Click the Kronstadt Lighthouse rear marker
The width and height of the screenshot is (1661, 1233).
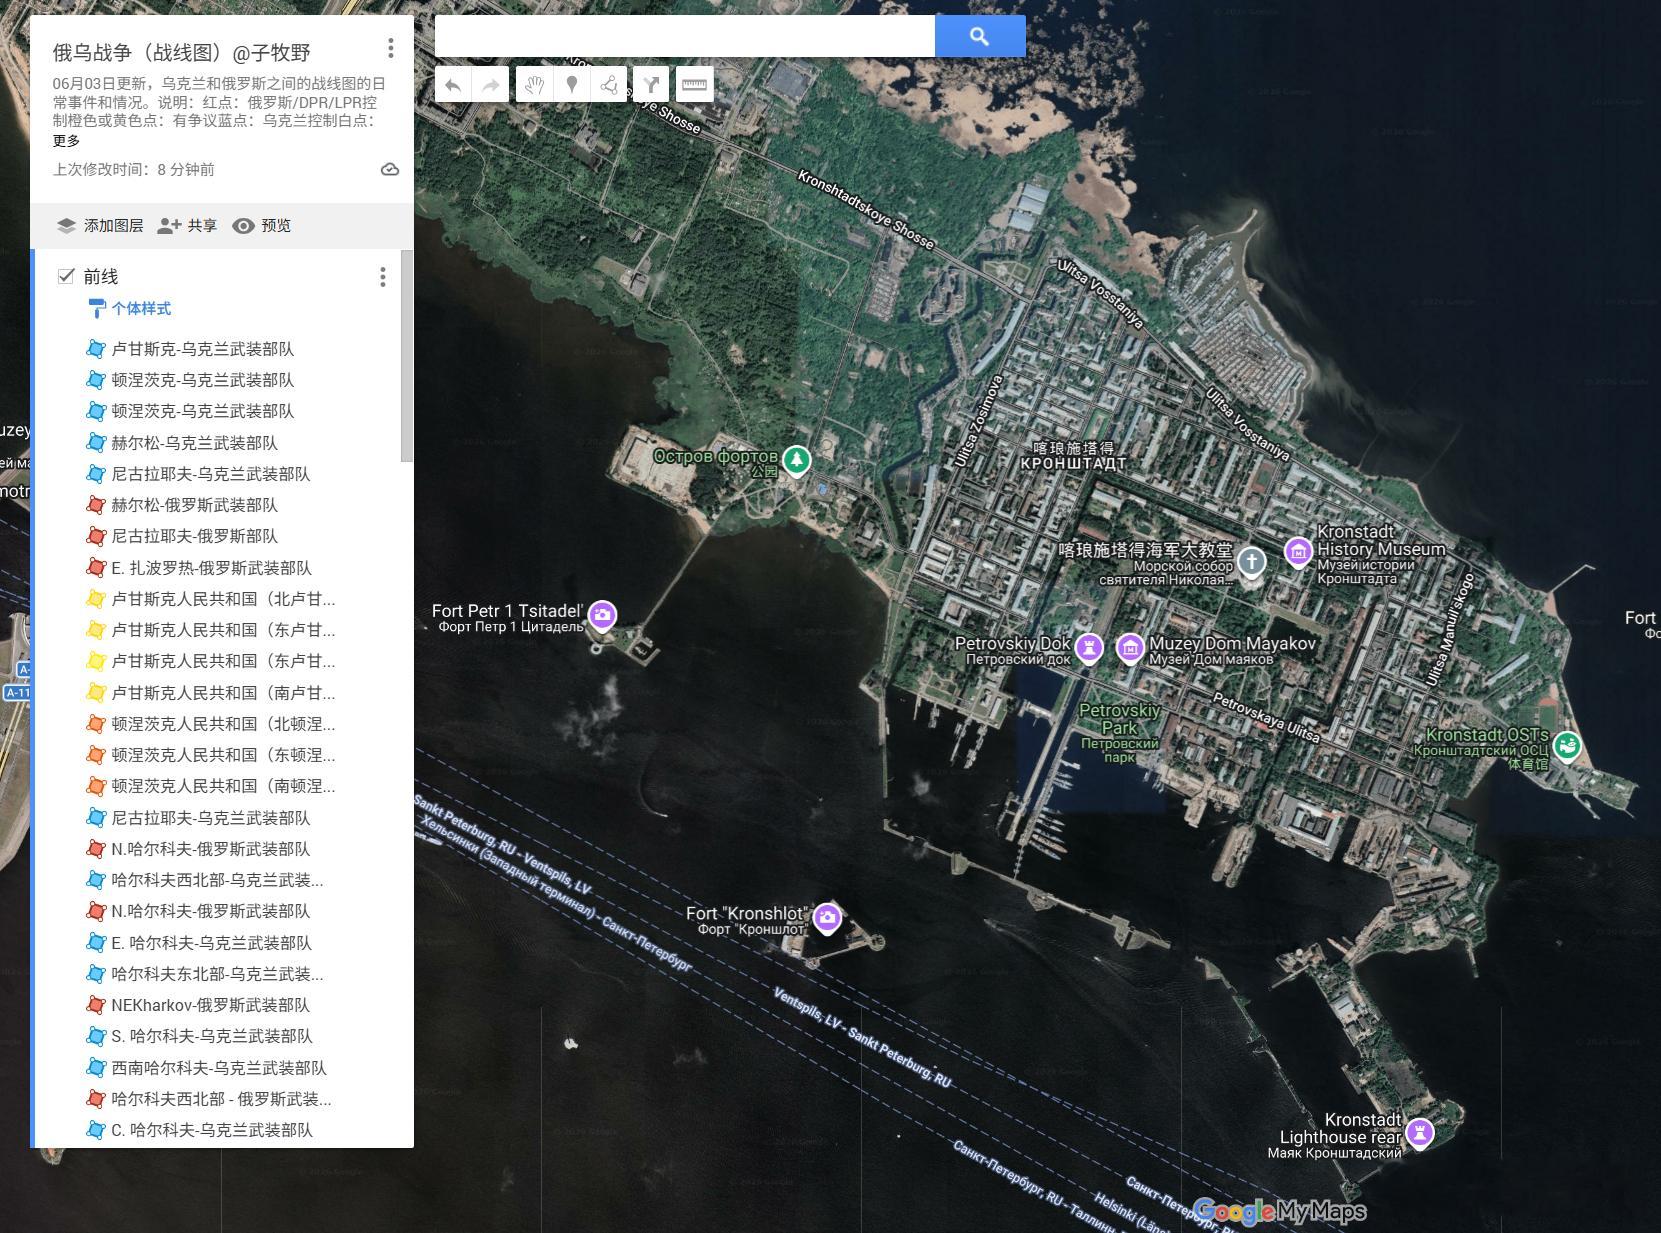coord(1419,1133)
